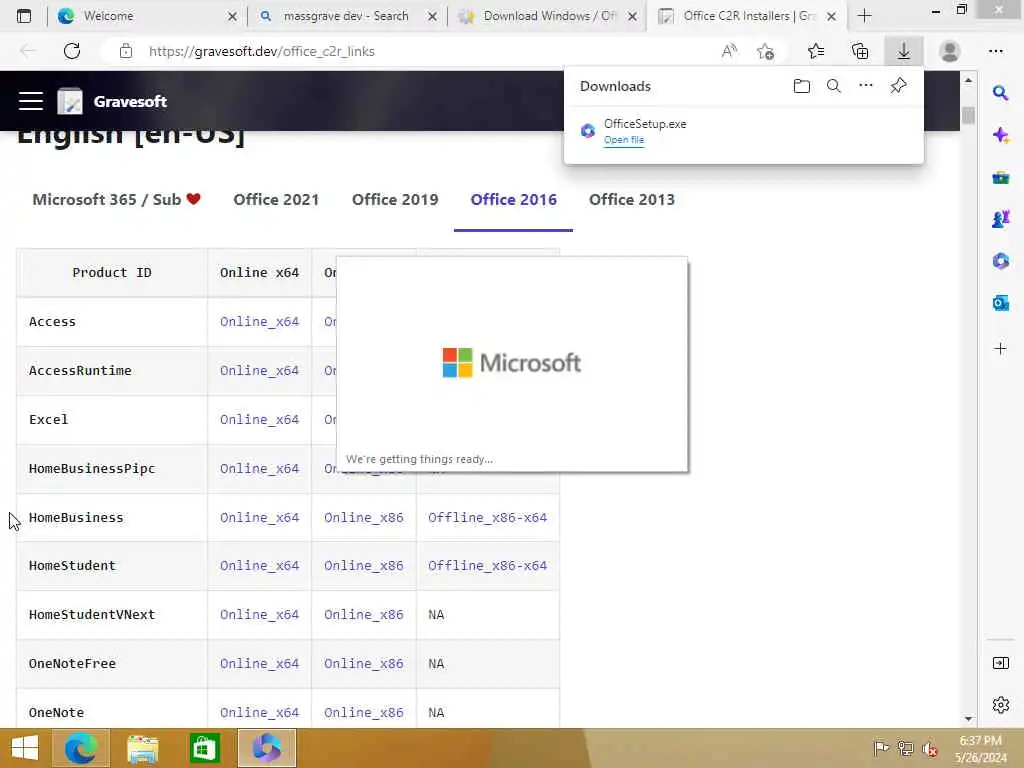The image size is (1024, 768).
Task: Open sidebar Tools briefcase icon
Action: (x=1000, y=177)
